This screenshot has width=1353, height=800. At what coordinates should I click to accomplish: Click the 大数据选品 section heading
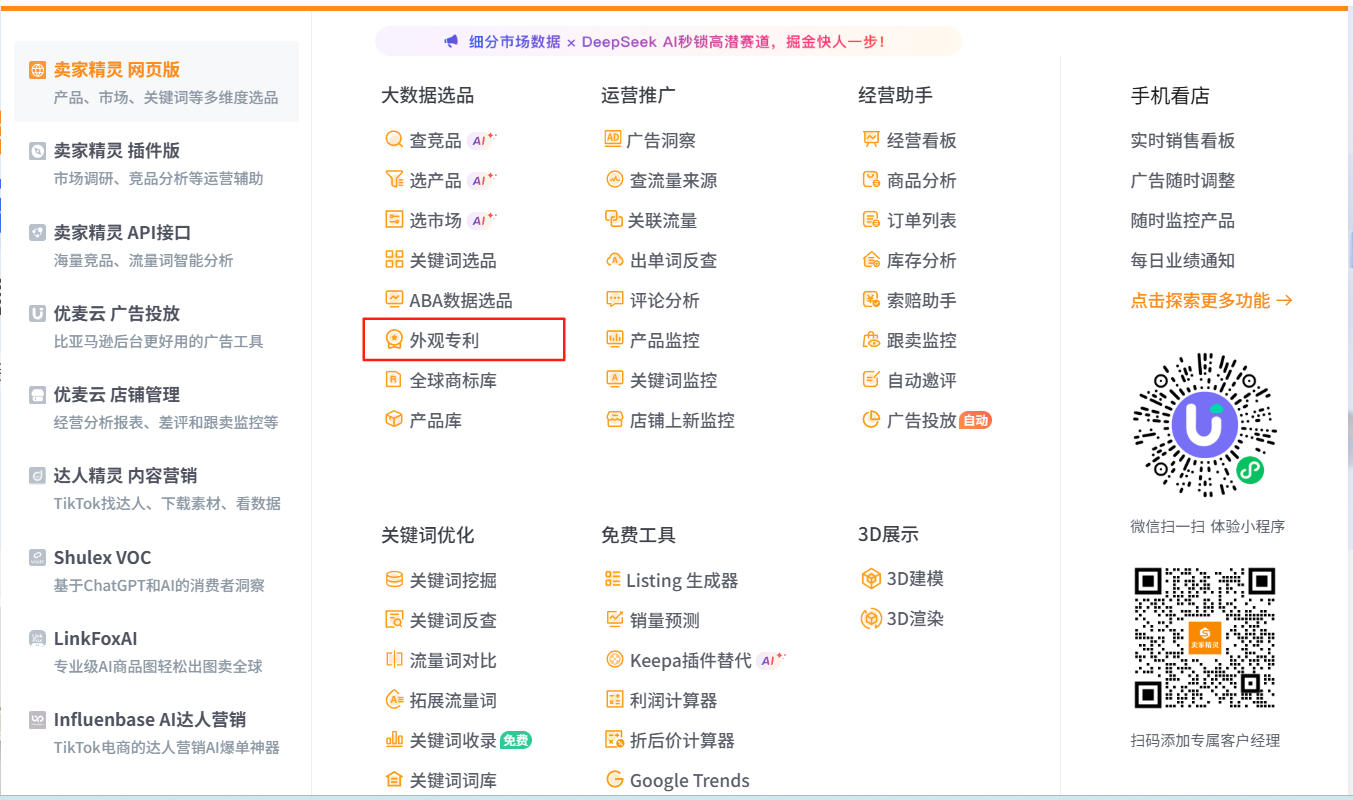428,95
